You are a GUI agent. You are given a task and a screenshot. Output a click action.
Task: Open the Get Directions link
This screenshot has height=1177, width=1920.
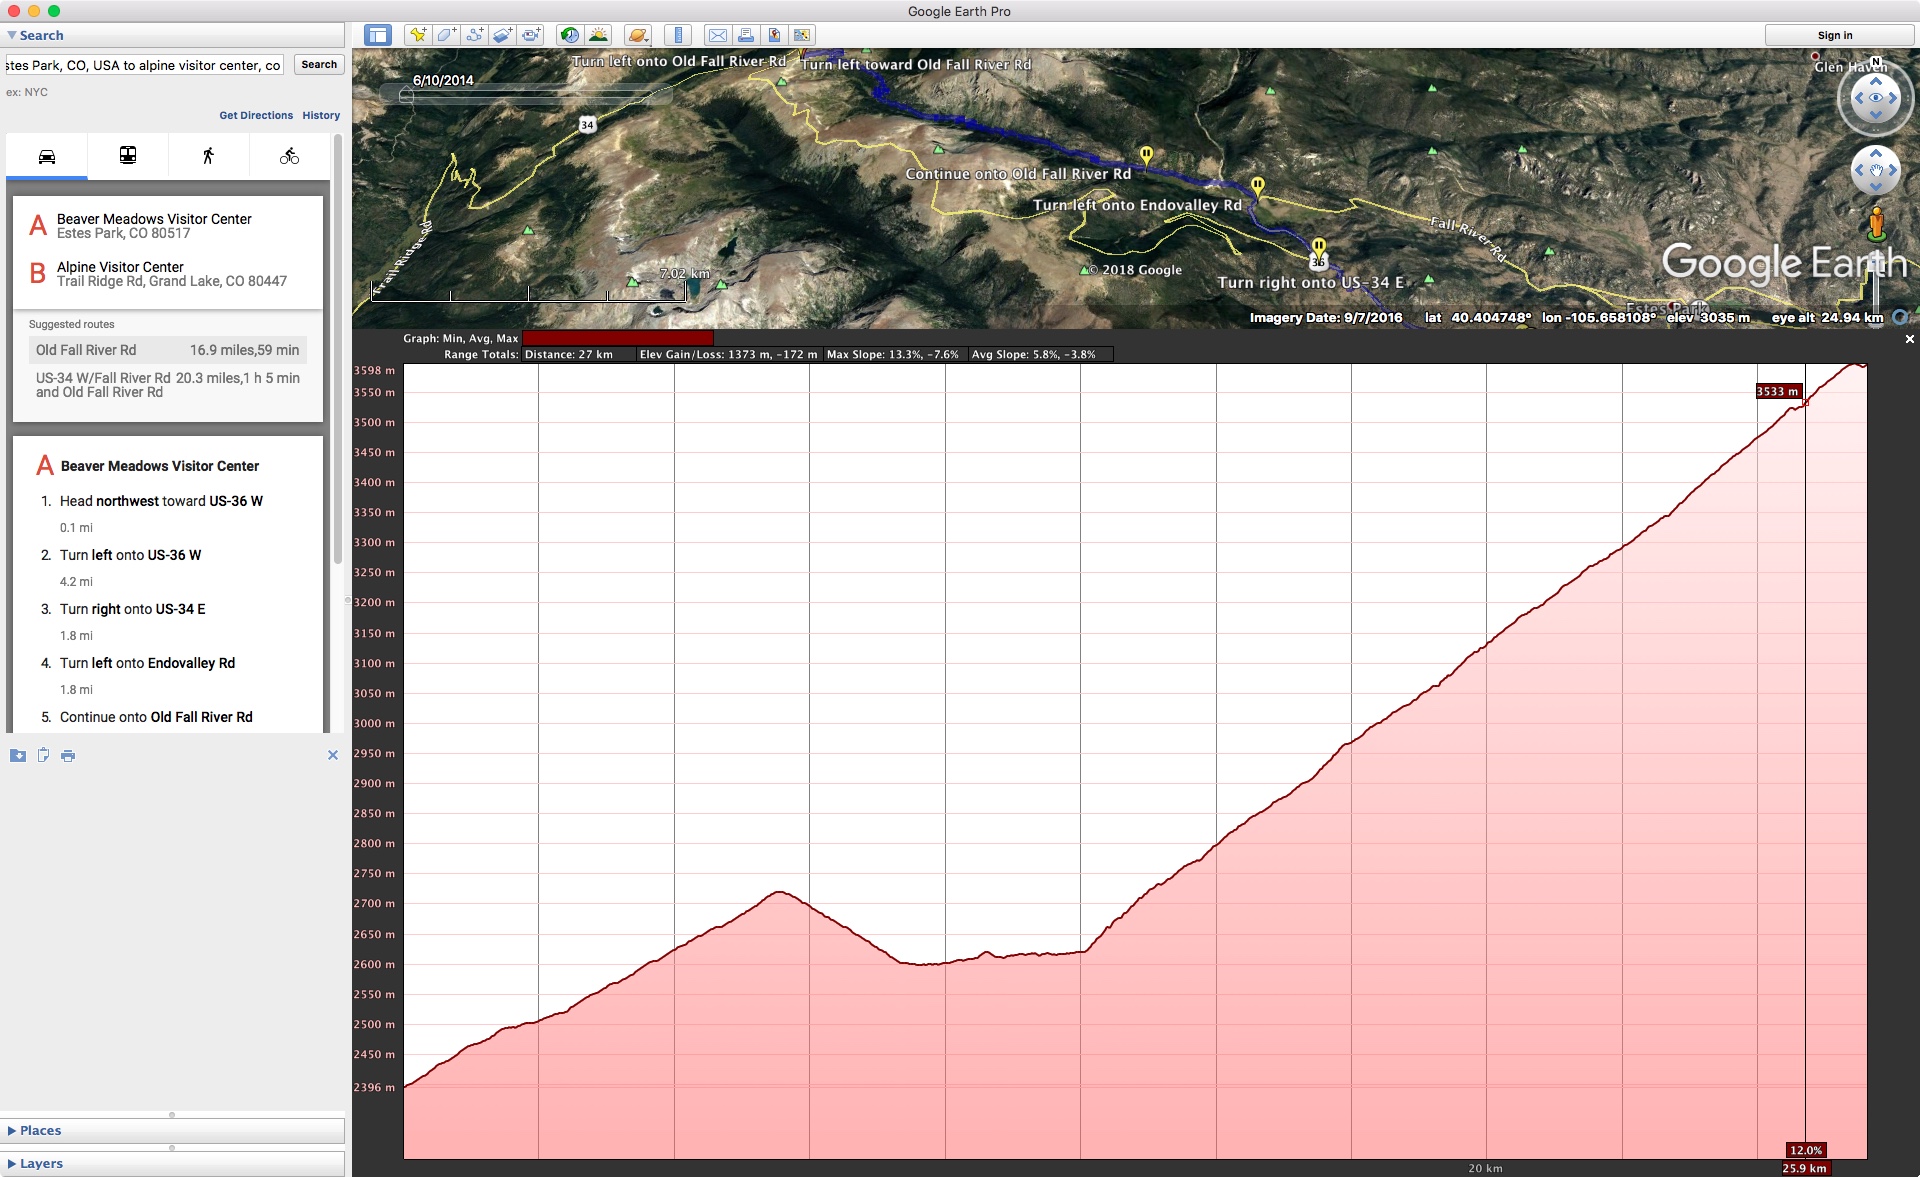(256, 115)
